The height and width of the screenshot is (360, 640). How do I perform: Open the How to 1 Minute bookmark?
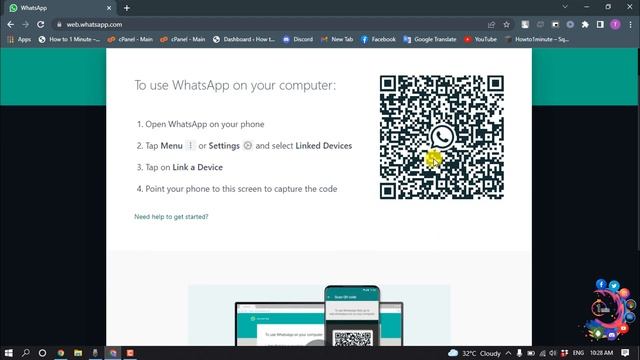(69, 39)
